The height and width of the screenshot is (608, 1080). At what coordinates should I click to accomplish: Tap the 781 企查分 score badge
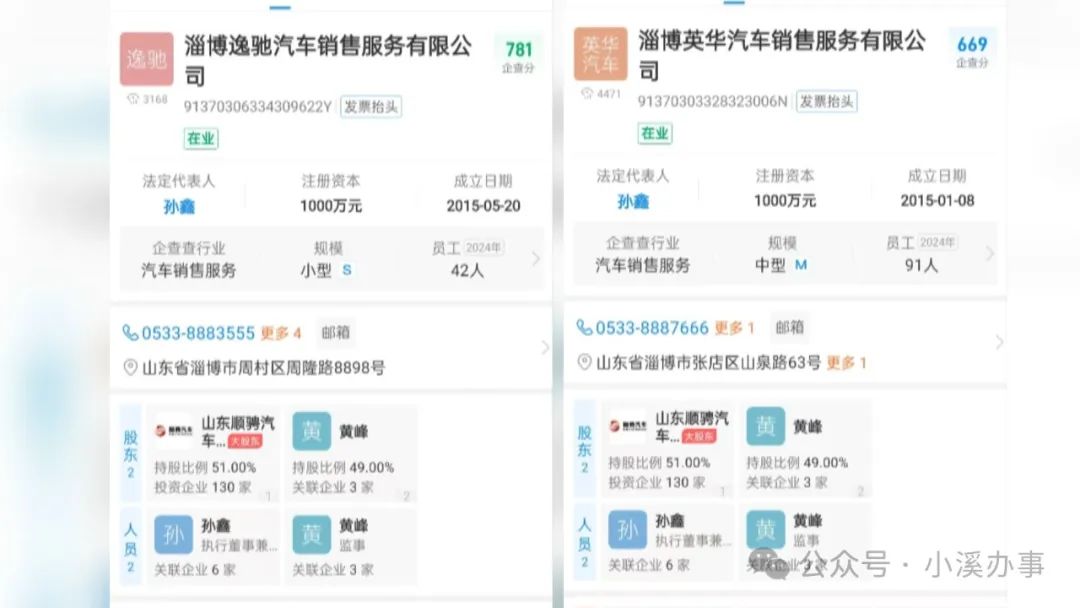click(x=519, y=56)
